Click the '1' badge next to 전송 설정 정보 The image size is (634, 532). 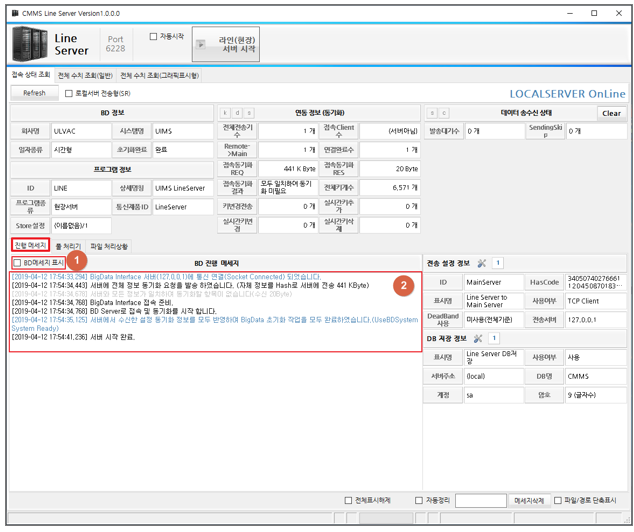coord(498,263)
